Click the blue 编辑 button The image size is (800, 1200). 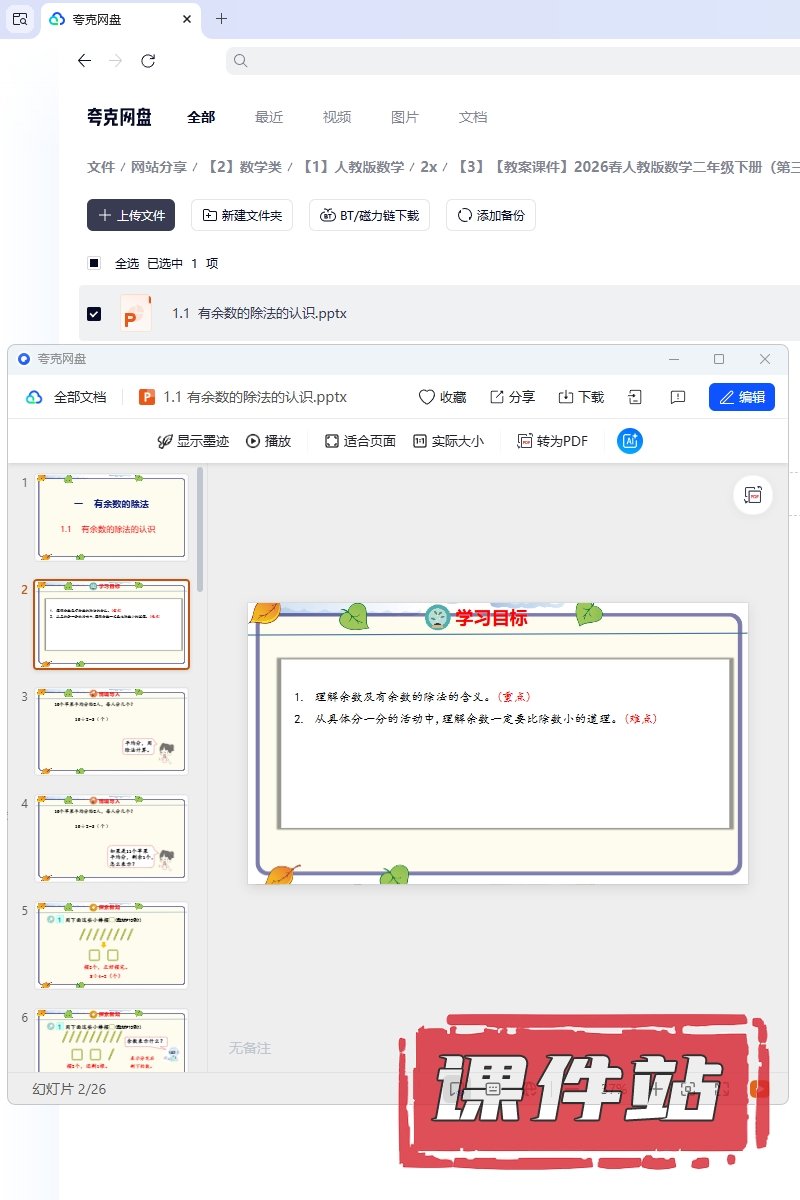[x=742, y=397]
